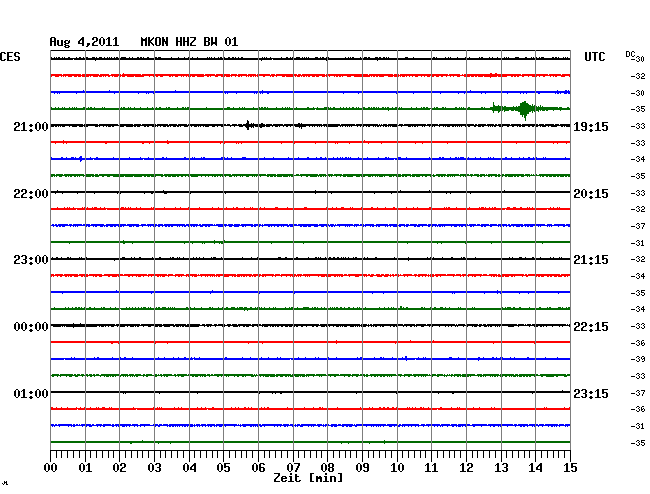Click minute label 01 on x-axis
This screenshot has width=650, height=494.
tap(85, 467)
